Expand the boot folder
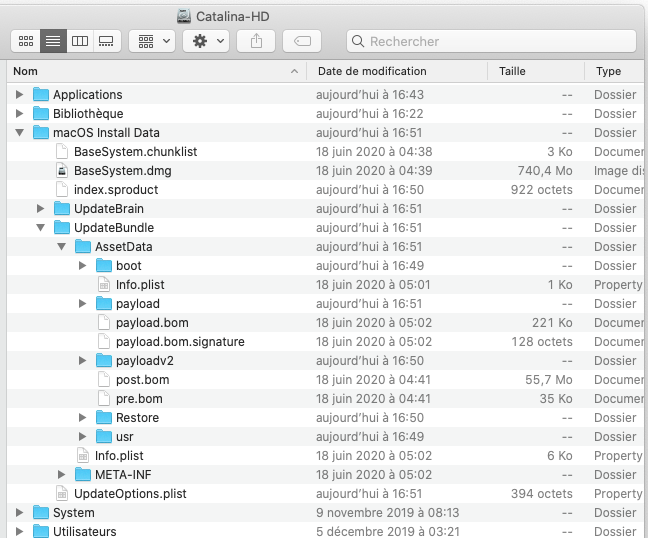Image resolution: width=648 pixels, height=538 pixels. click(82, 266)
